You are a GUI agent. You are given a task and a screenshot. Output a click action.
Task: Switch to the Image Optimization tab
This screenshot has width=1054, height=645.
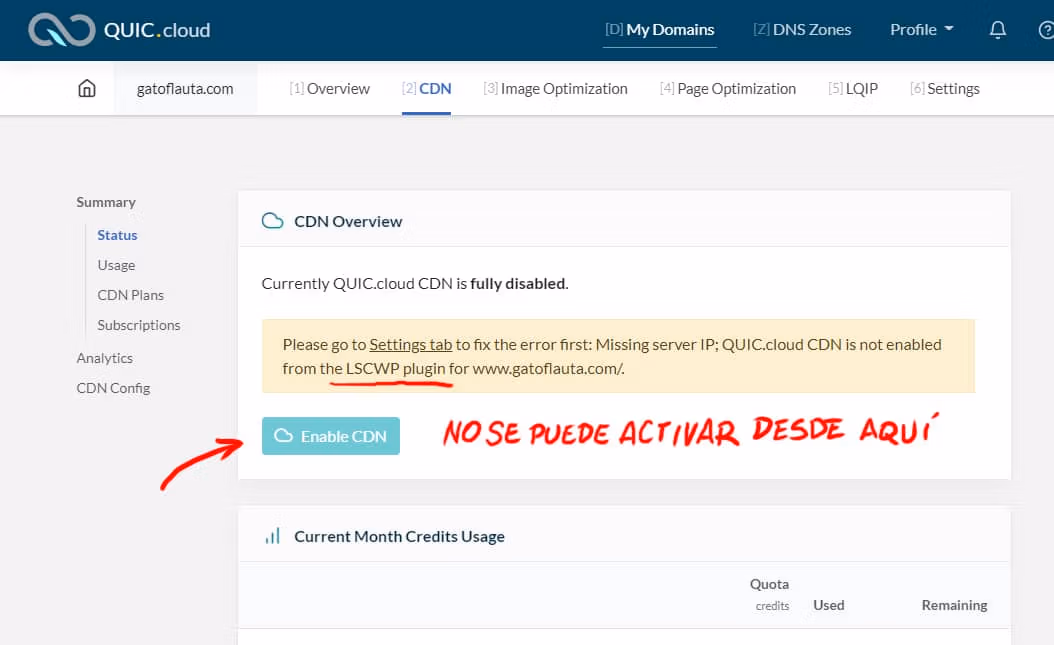tap(555, 89)
